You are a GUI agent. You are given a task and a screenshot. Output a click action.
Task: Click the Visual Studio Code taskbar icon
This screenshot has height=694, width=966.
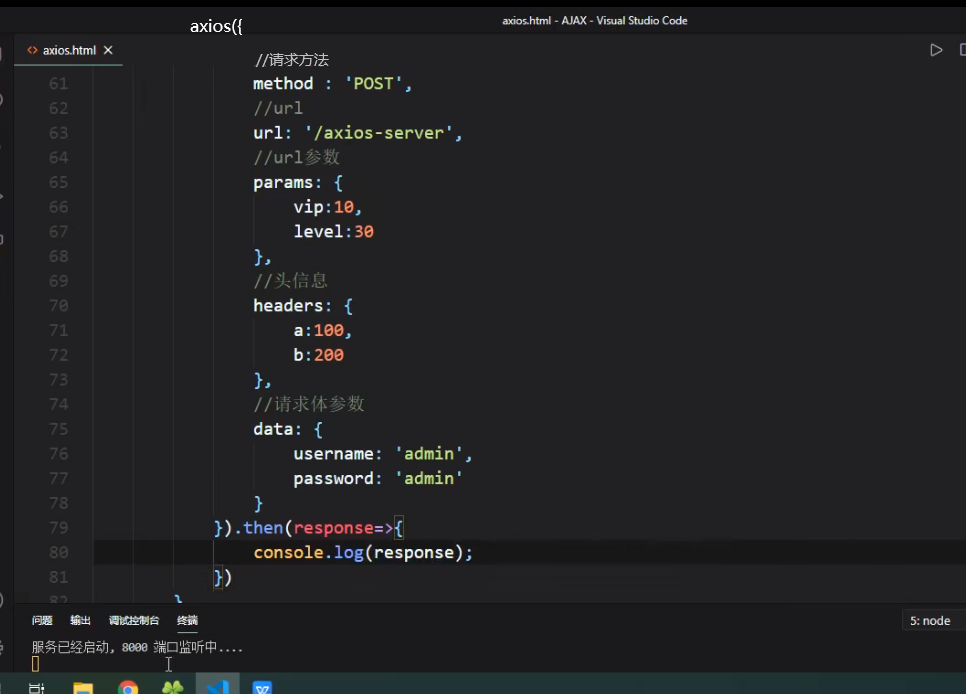pos(217,686)
